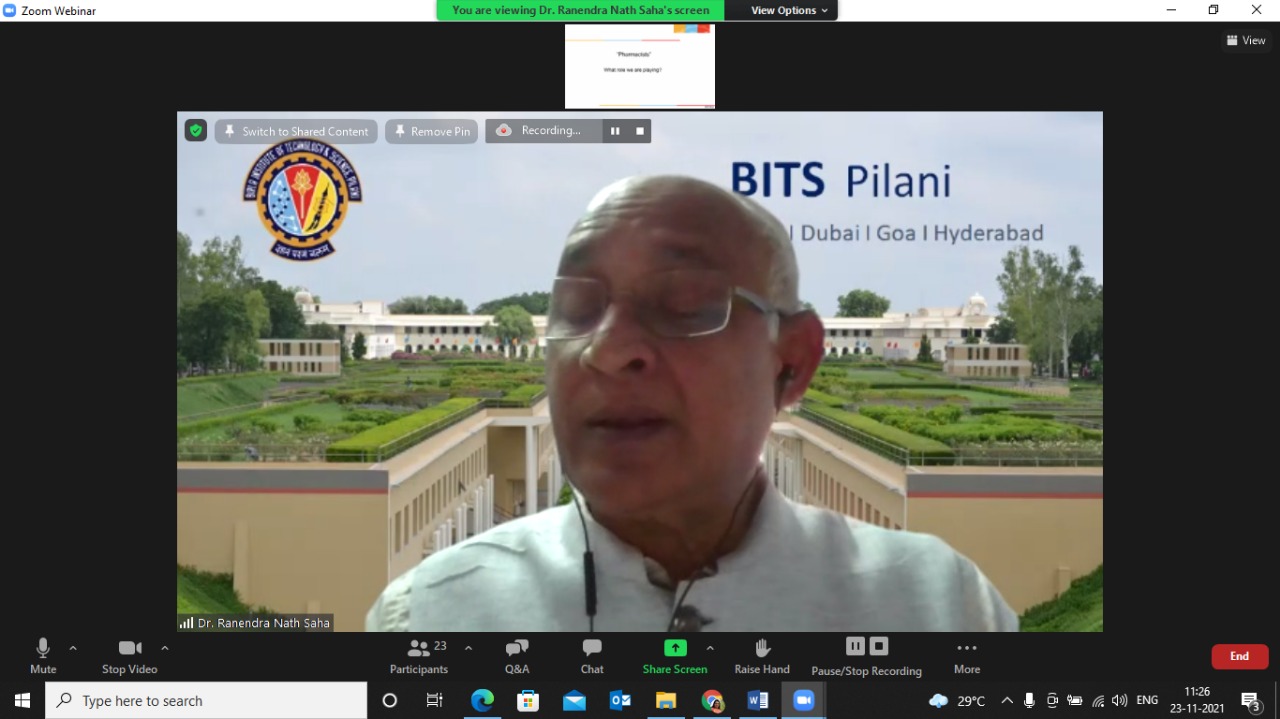Open the View Options dropdown
The width and height of the screenshot is (1280, 719).
[790, 10]
